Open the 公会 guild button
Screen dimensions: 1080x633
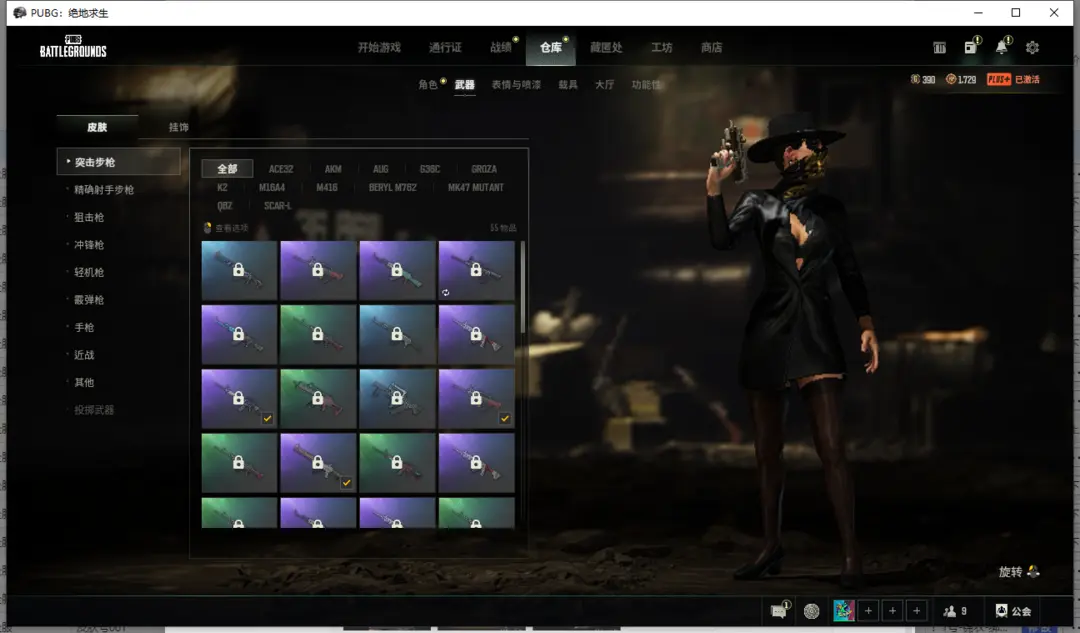[1013, 611]
